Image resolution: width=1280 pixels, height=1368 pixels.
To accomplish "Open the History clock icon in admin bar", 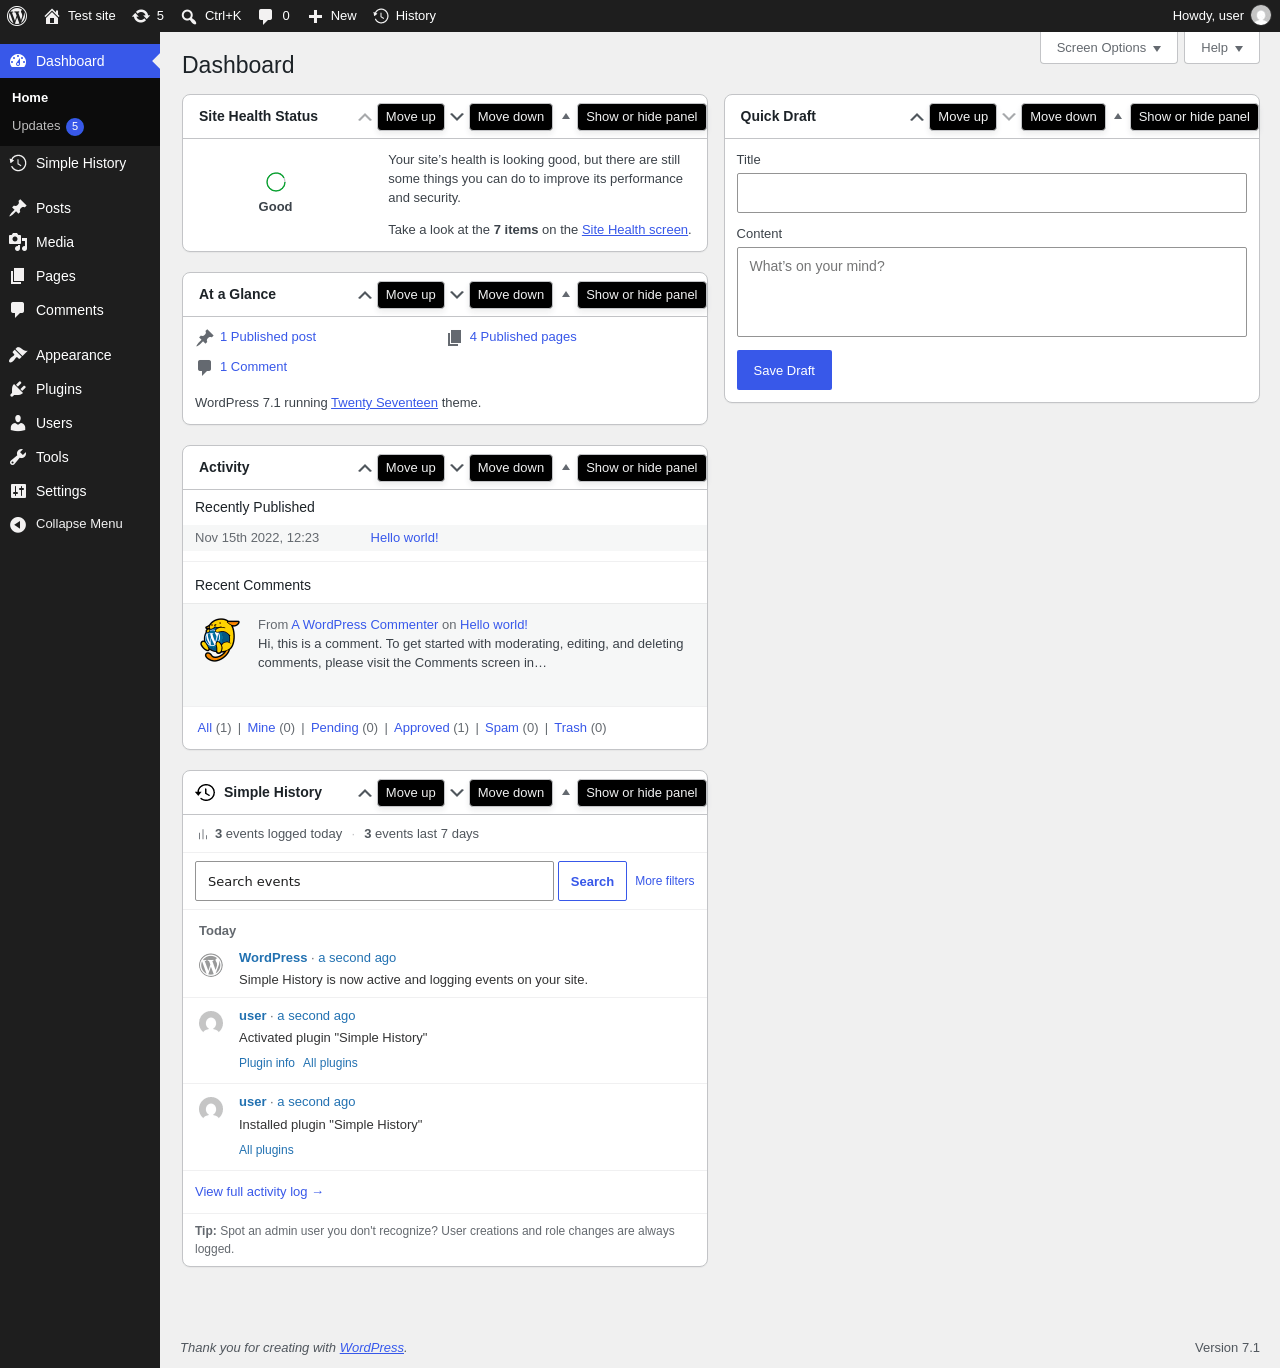I will 381,16.
